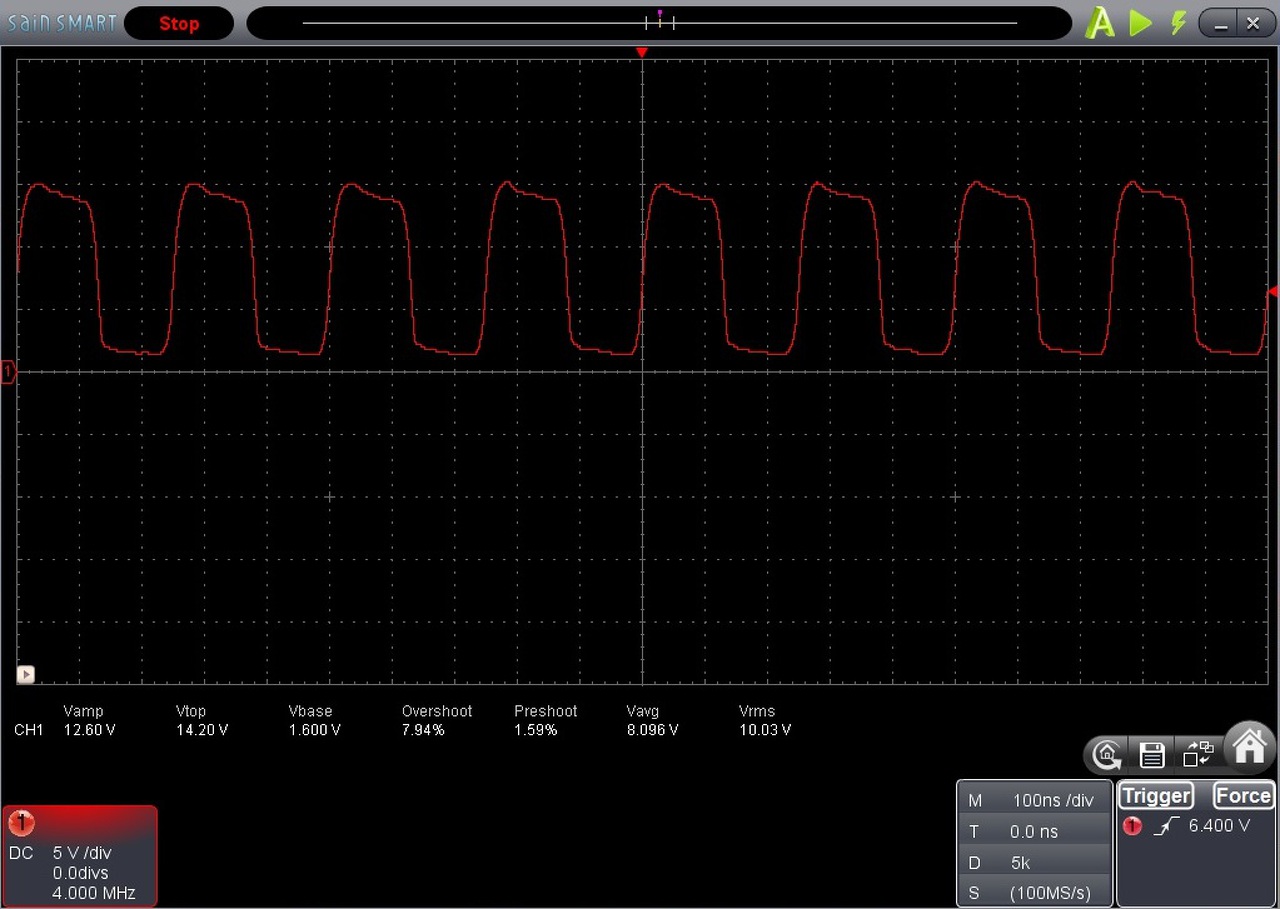
Task: Click the 4.000 MHz frequency readout
Action: 94,893
